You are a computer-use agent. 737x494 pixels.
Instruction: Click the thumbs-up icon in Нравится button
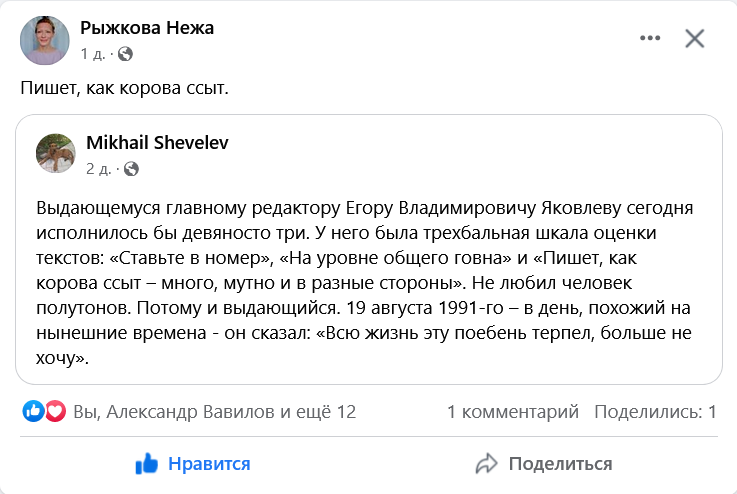point(148,464)
